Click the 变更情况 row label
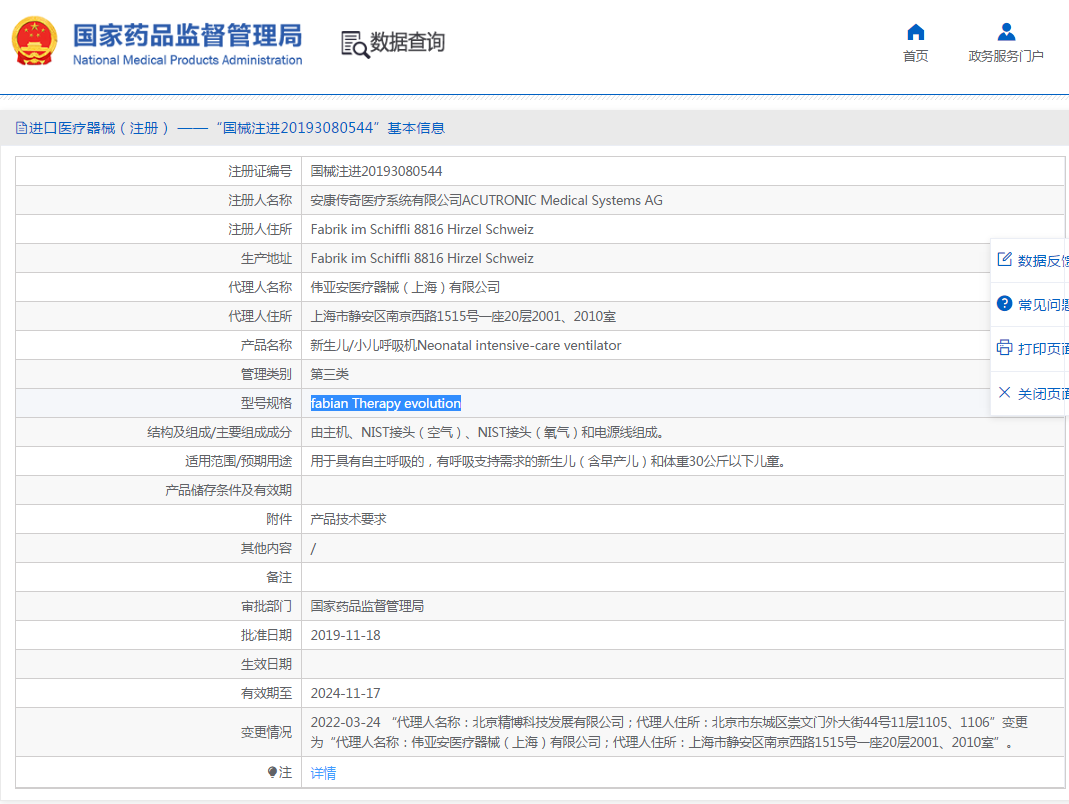The height and width of the screenshot is (804, 1069). (x=266, y=732)
